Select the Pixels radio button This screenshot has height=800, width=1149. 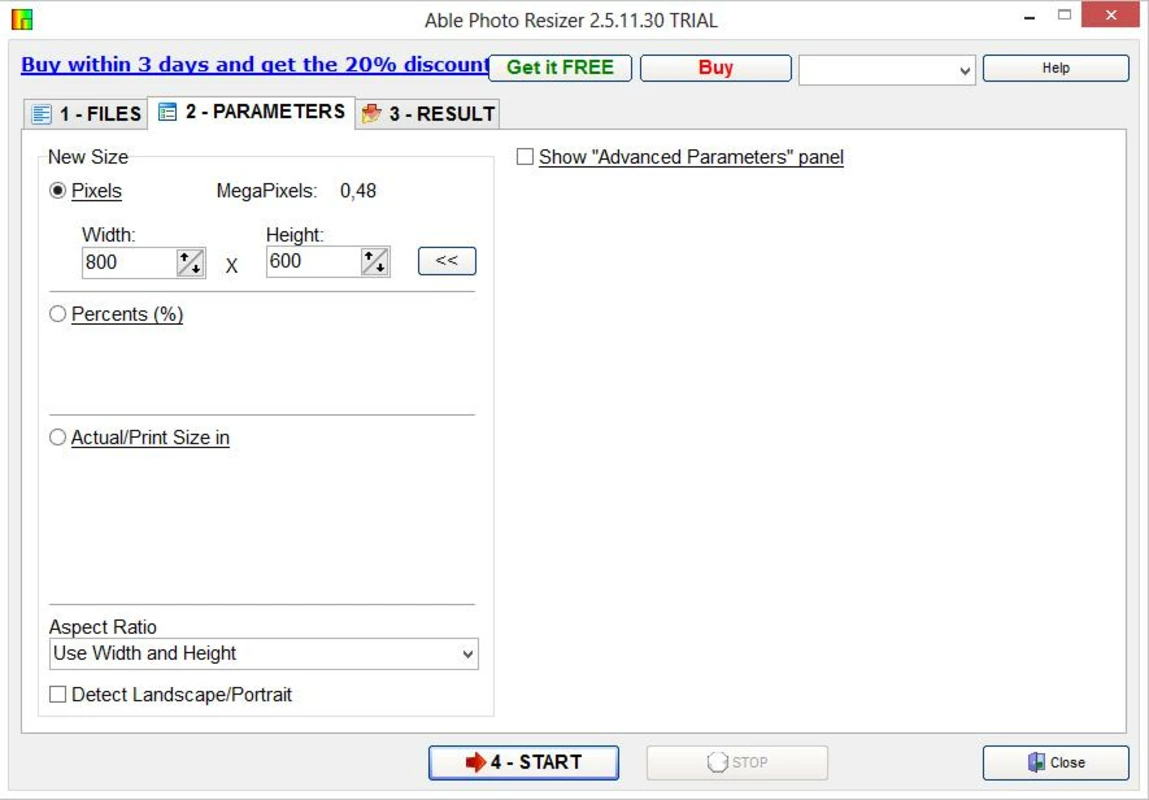57,190
